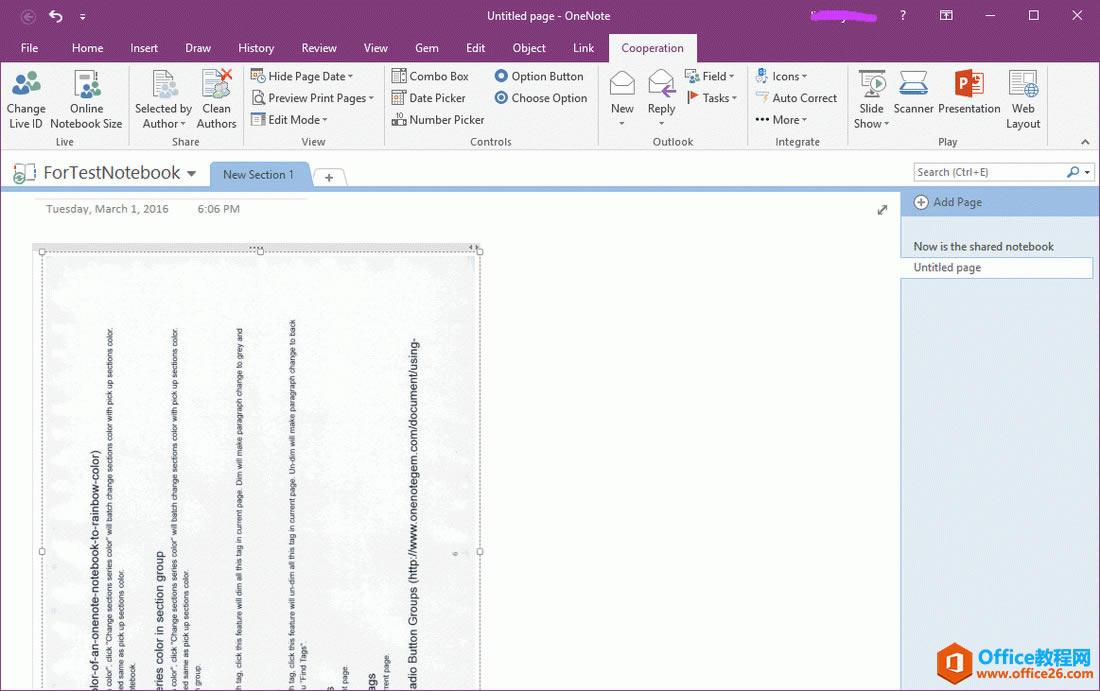Open the search scope dropdown arrow
Viewport: 1100px width, 691px height.
(x=1087, y=173)
